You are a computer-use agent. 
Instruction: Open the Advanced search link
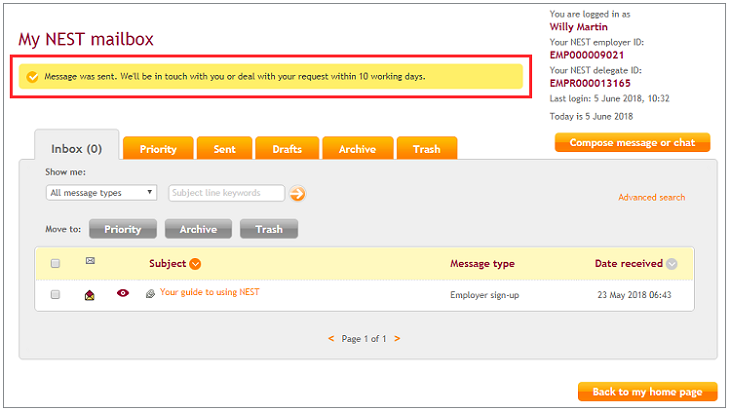coord(651,197)
